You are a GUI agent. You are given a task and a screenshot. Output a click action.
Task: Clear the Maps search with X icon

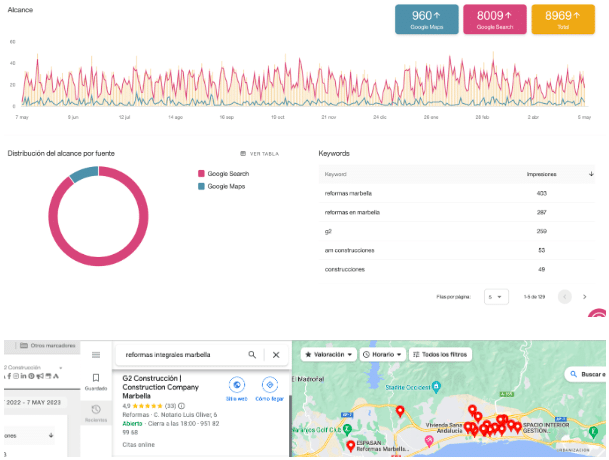tap(276, 354)
